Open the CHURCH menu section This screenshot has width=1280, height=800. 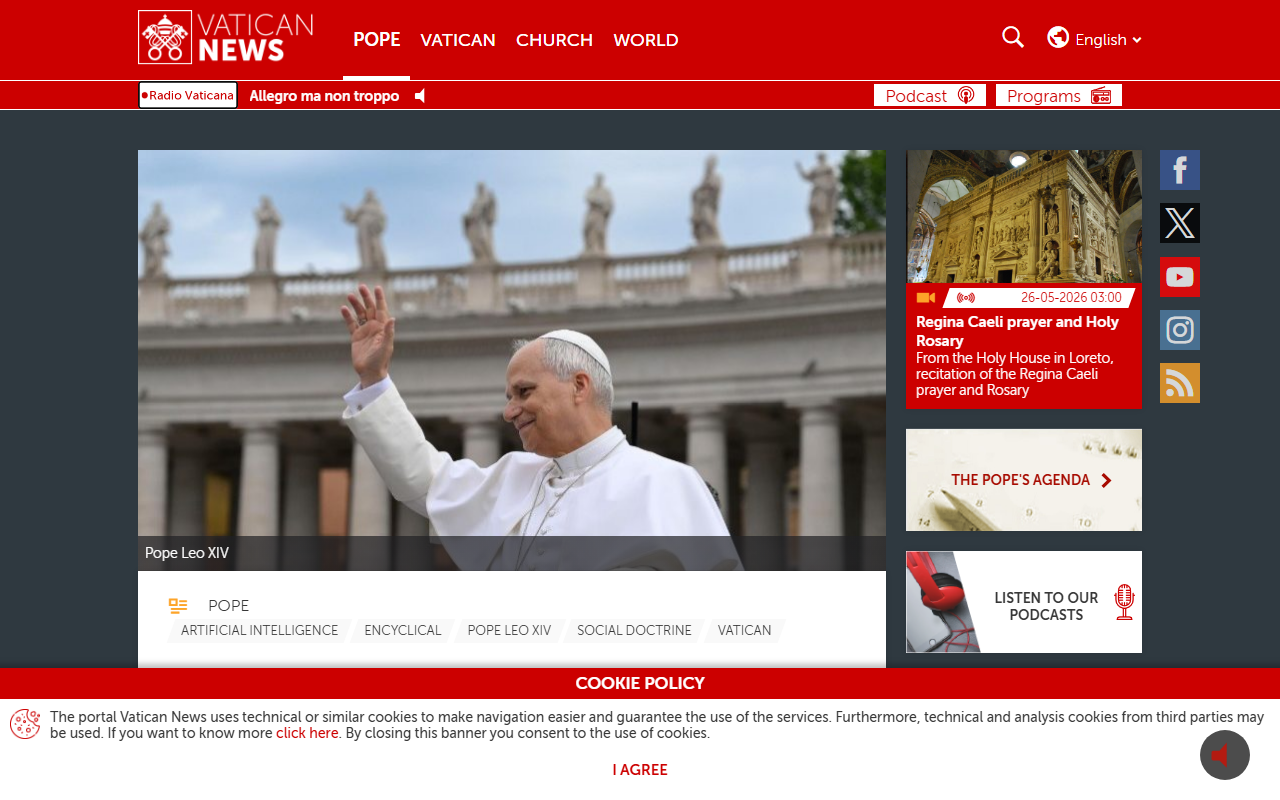pyautogui.click(x=554, y=40)
